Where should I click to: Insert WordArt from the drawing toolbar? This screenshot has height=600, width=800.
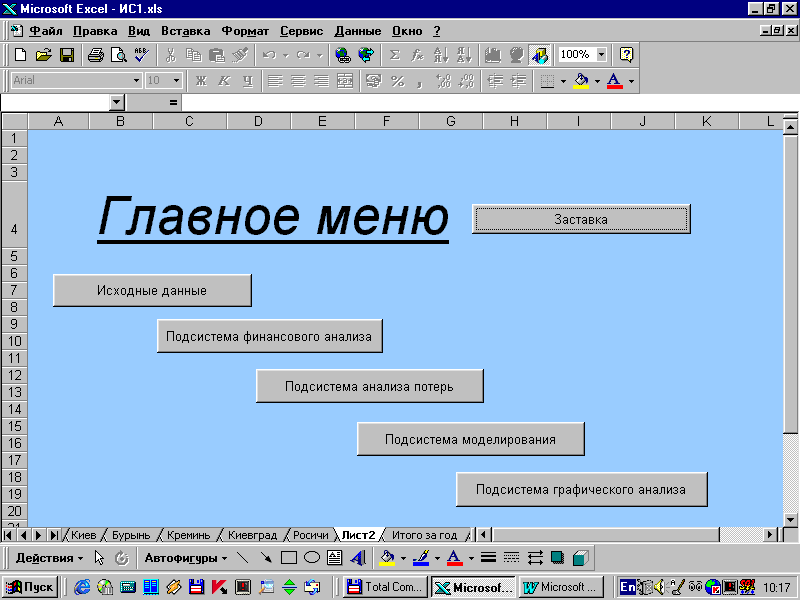coord(357,558)
